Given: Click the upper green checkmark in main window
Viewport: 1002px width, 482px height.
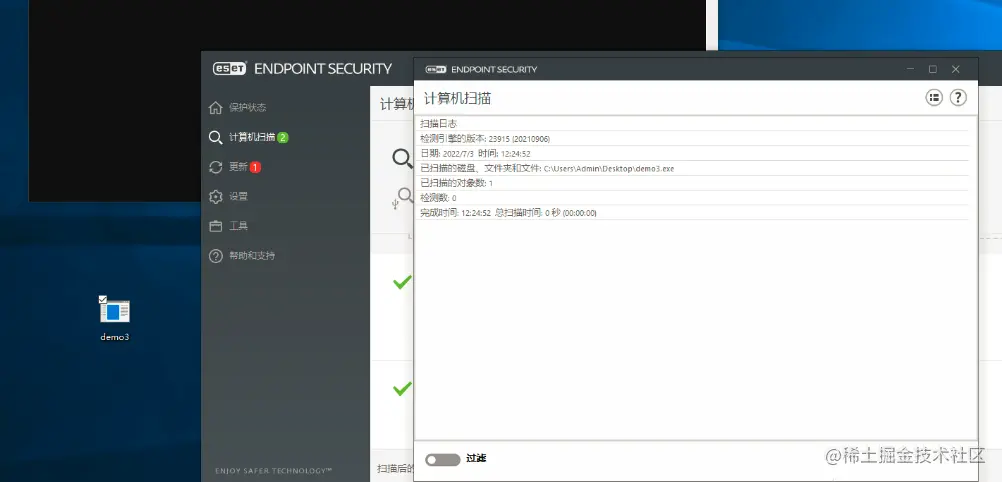Looking at the screenshot, I should [x=402, y=281].
